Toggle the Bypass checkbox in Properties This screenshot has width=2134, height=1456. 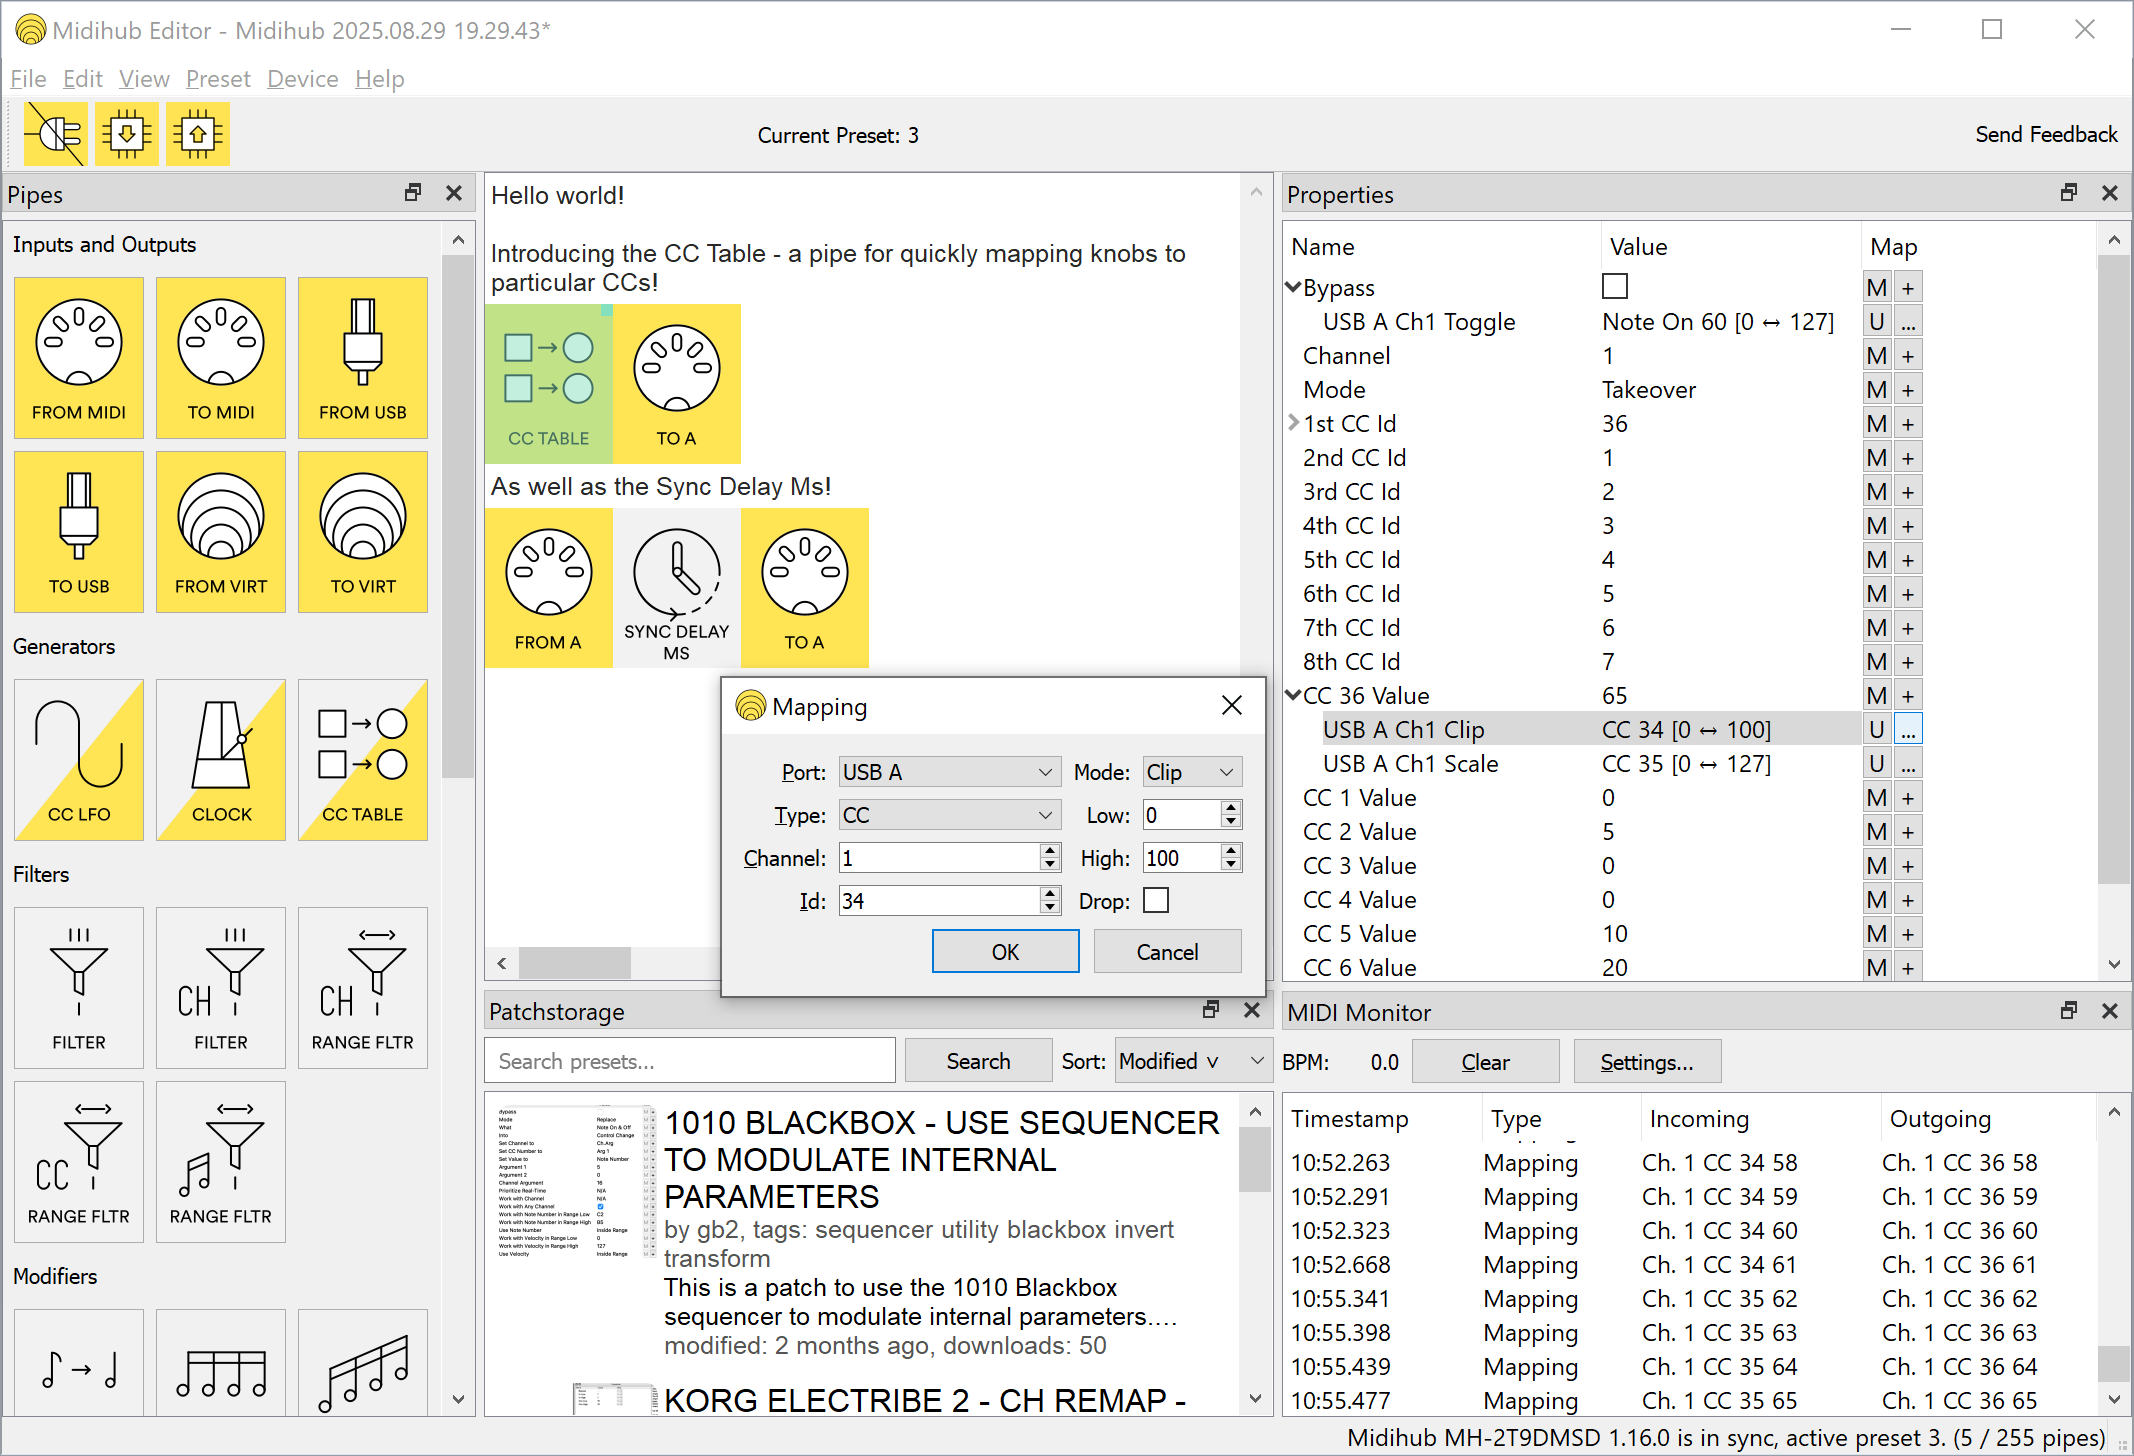[x=1614, y=287]
